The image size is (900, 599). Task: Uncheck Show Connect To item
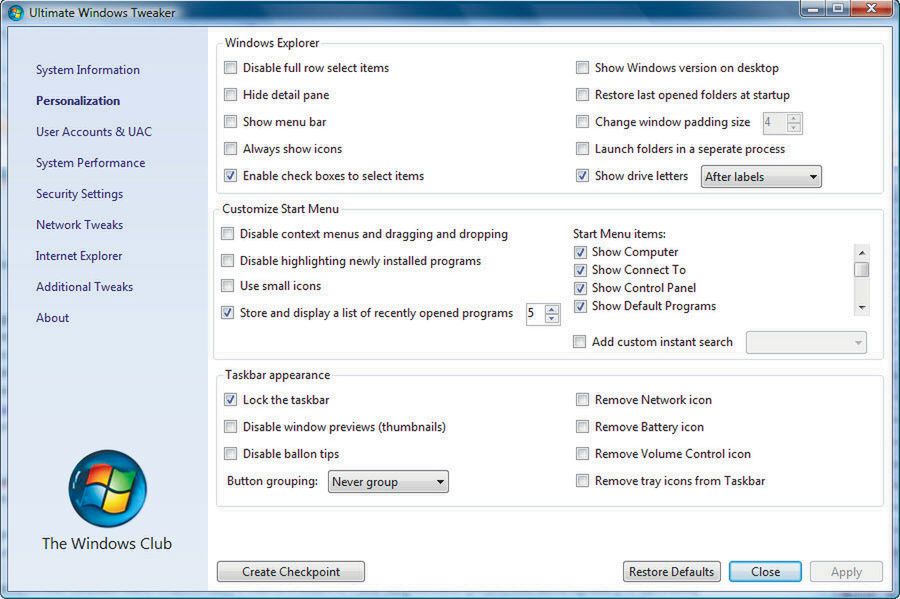point(580,270)
